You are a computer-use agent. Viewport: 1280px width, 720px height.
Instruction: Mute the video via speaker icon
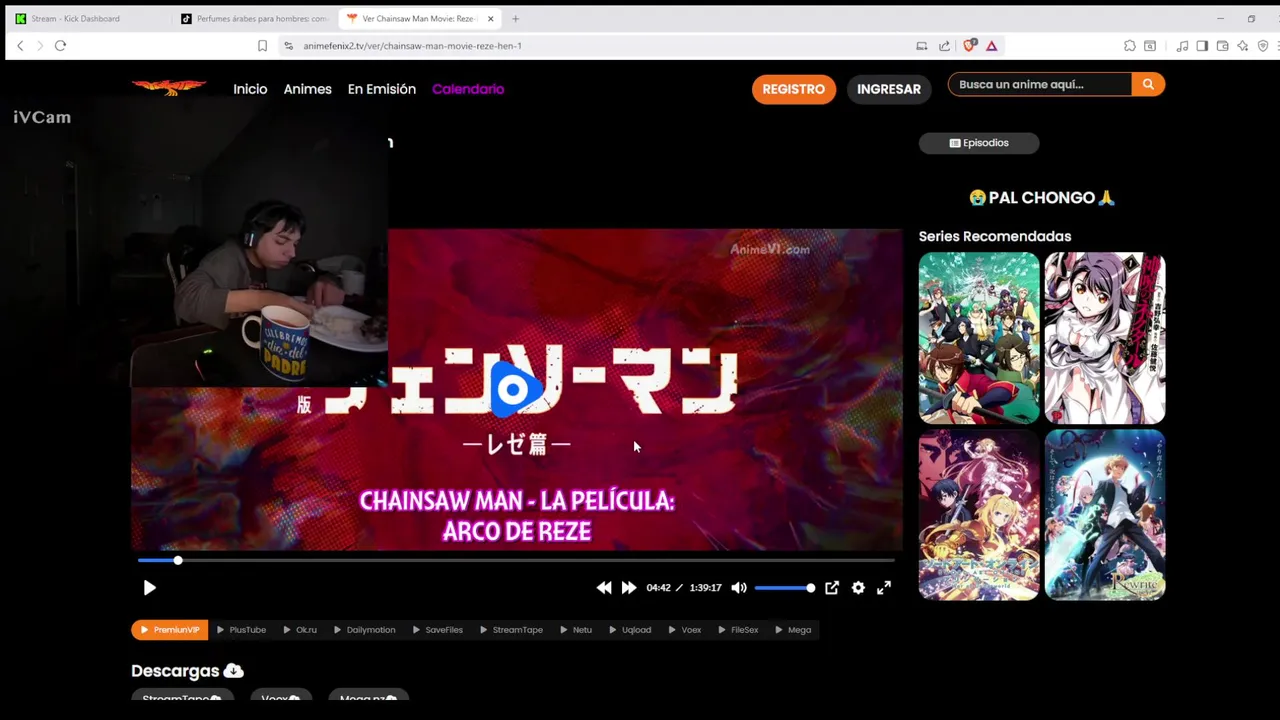point(739,588)
